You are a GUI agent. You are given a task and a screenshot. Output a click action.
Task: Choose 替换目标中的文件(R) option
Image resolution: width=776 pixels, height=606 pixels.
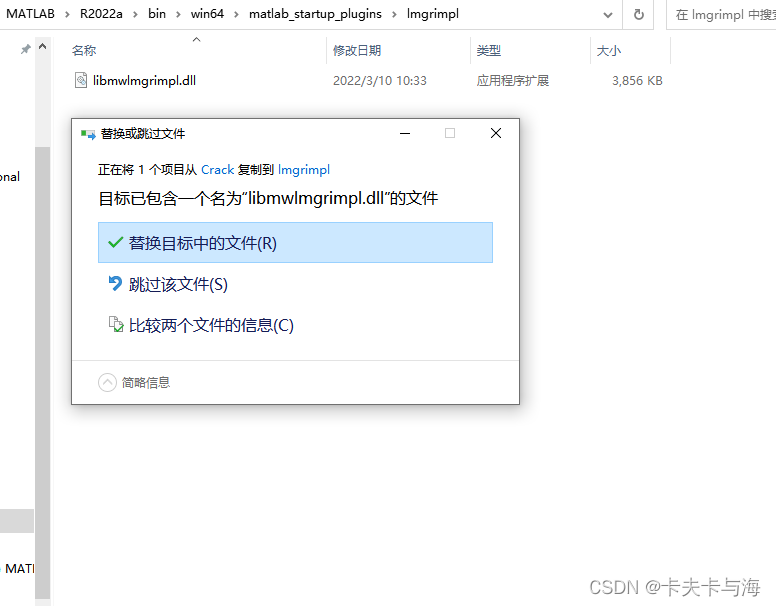(295, 243)
